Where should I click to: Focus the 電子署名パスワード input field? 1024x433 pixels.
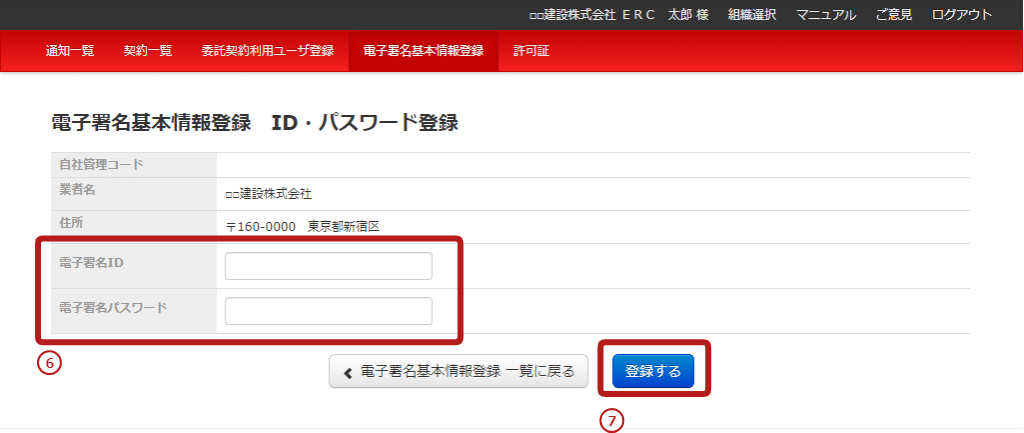click(328, 311)
